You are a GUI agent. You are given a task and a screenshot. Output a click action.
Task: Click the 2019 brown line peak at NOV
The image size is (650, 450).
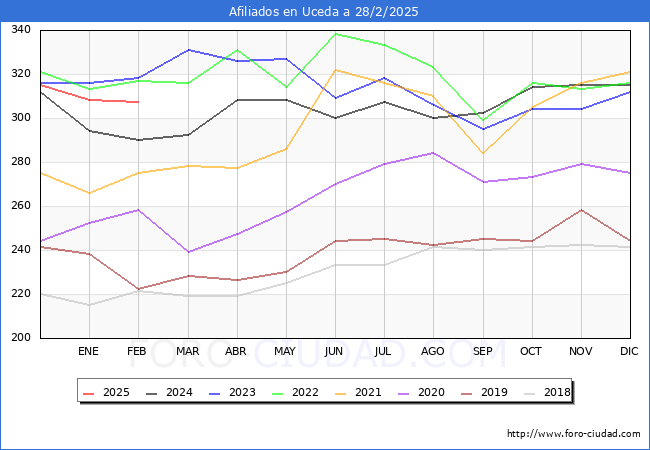tap(582, 210)
